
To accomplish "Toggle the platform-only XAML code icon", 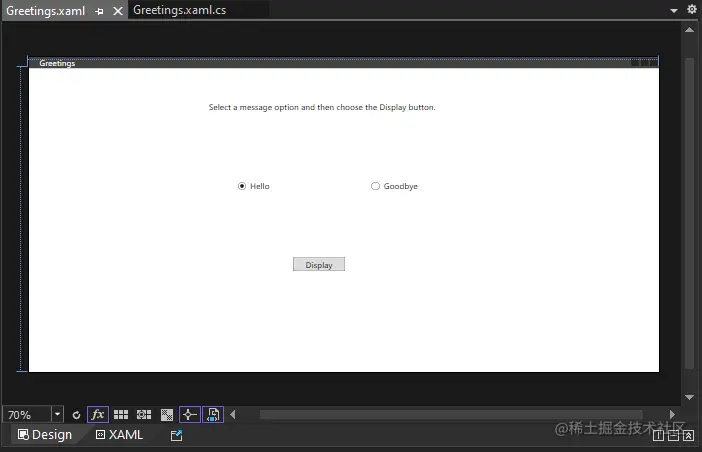I will click(213, 414).
